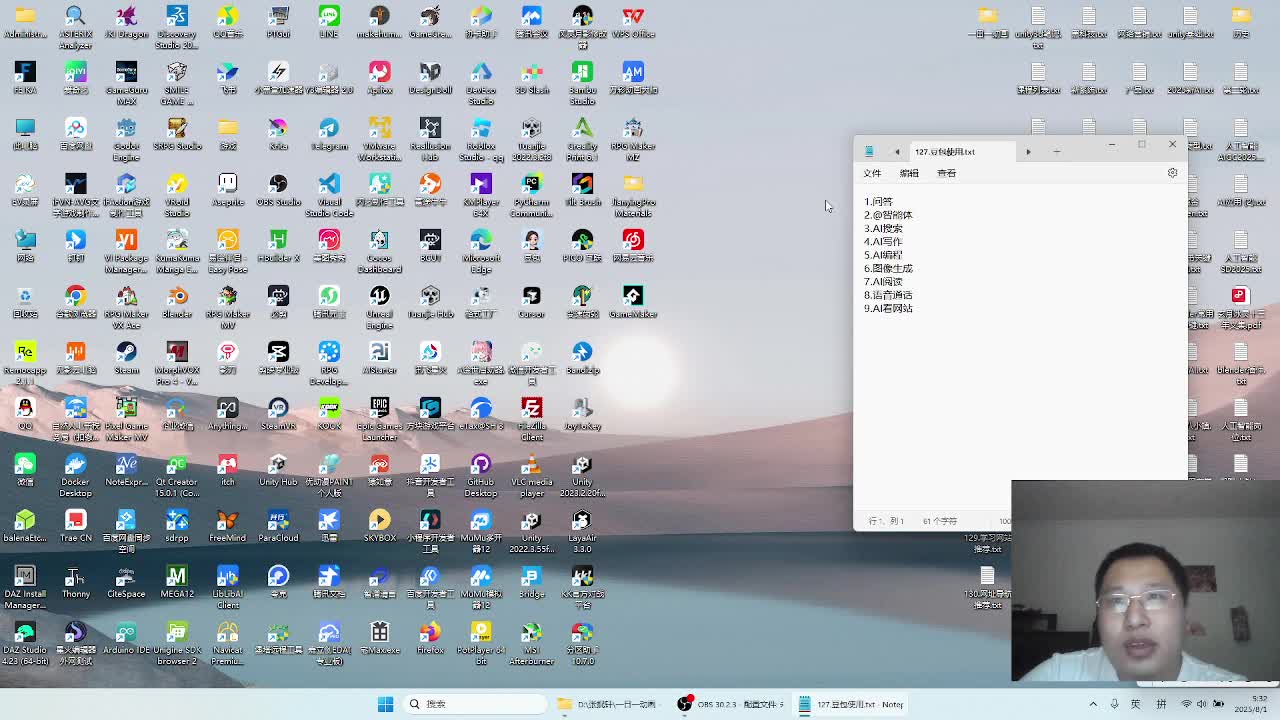Select the Visual Studio Code desktop icon
Screen dimensions: 1280x720
[x=329, y=195]
